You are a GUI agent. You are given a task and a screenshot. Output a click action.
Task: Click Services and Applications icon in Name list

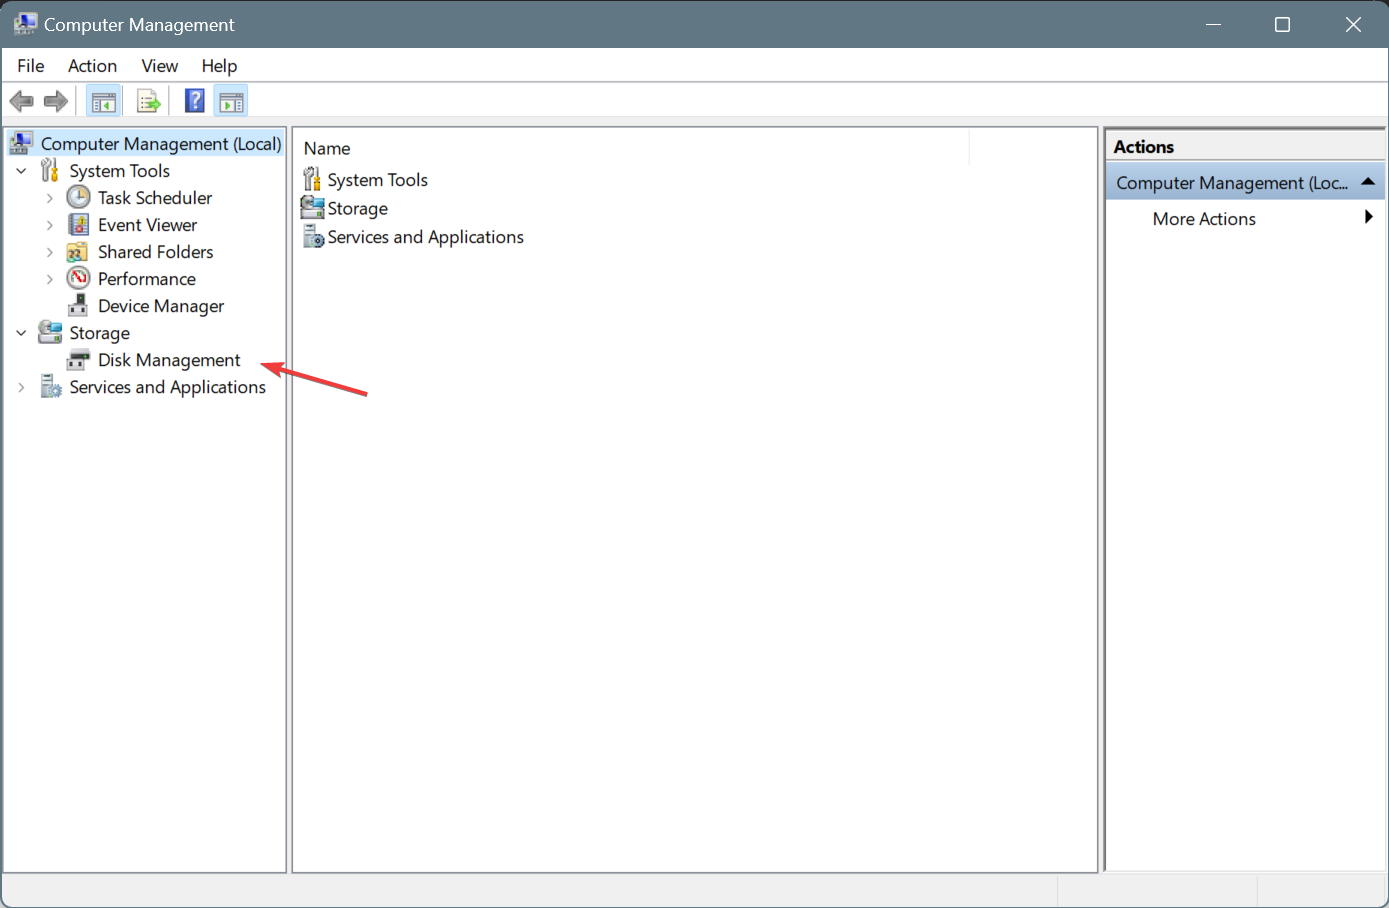pos(313,237)
